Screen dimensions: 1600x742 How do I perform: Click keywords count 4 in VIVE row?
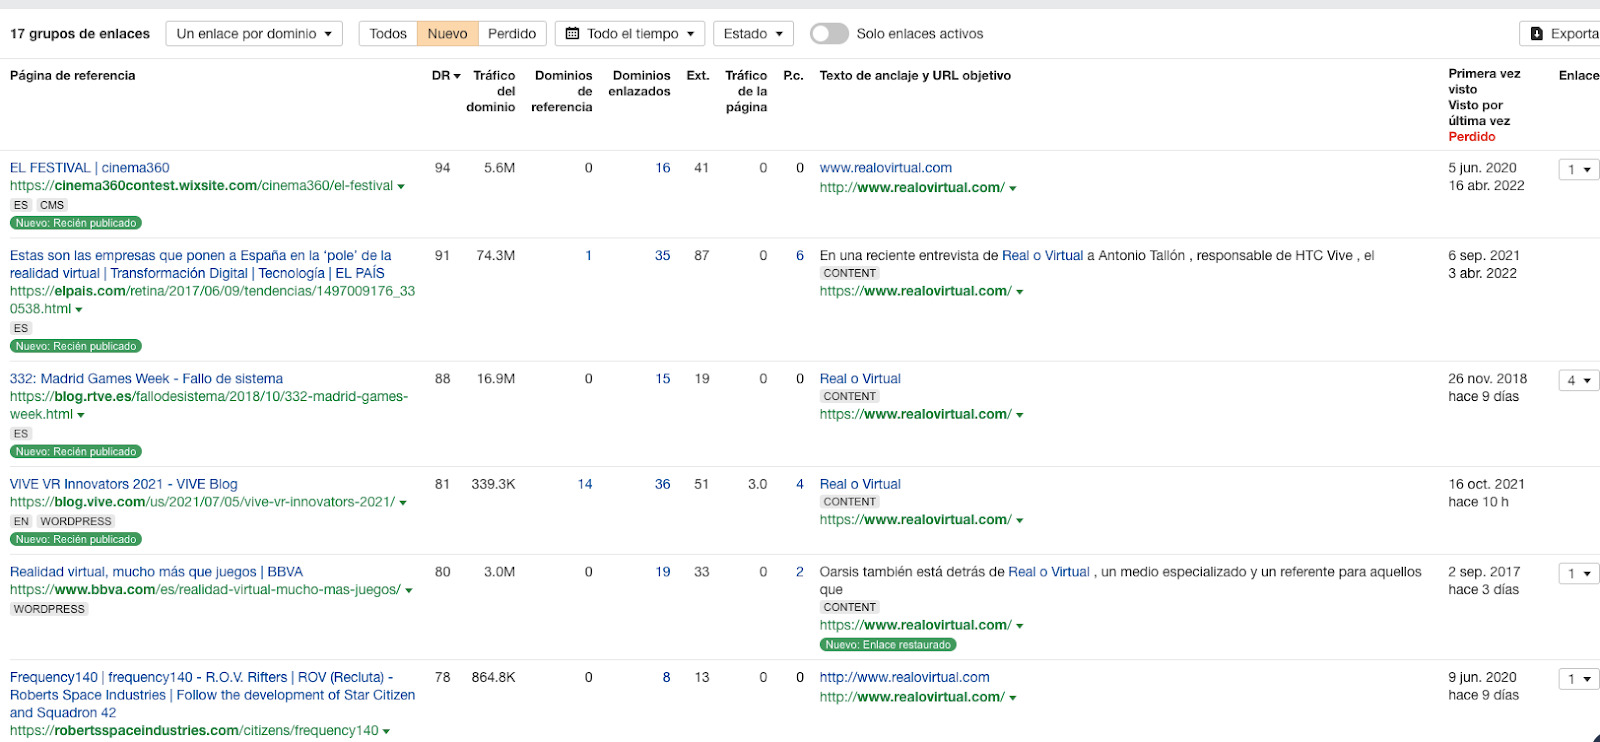(x=800, y=484)
